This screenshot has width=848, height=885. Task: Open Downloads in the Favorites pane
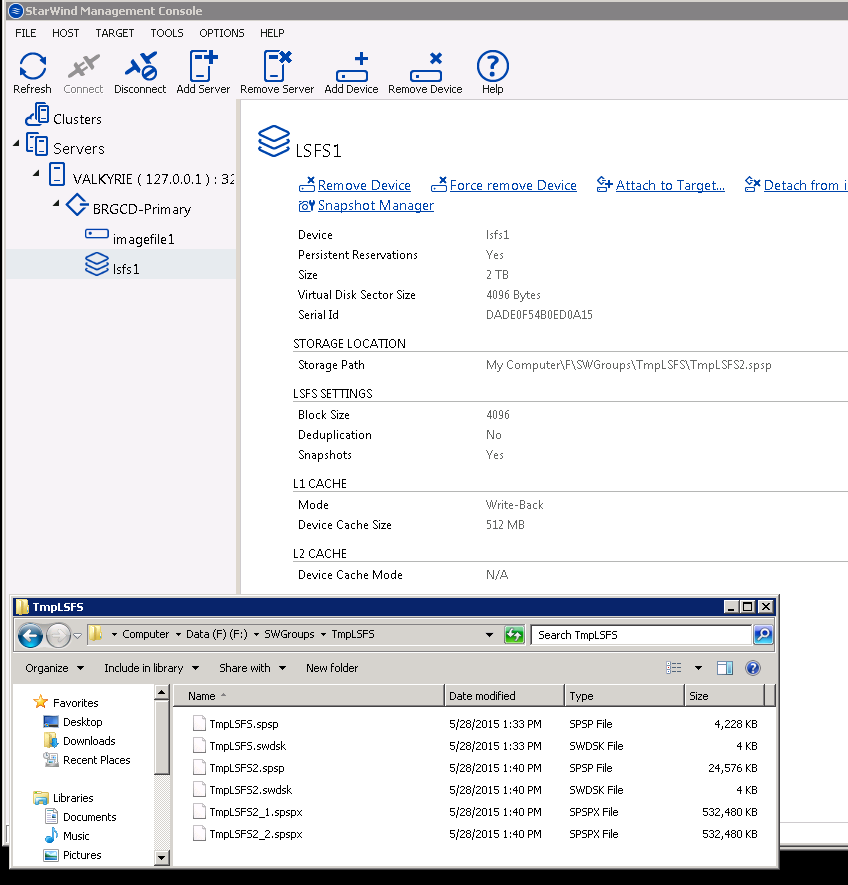coord(89,741)
